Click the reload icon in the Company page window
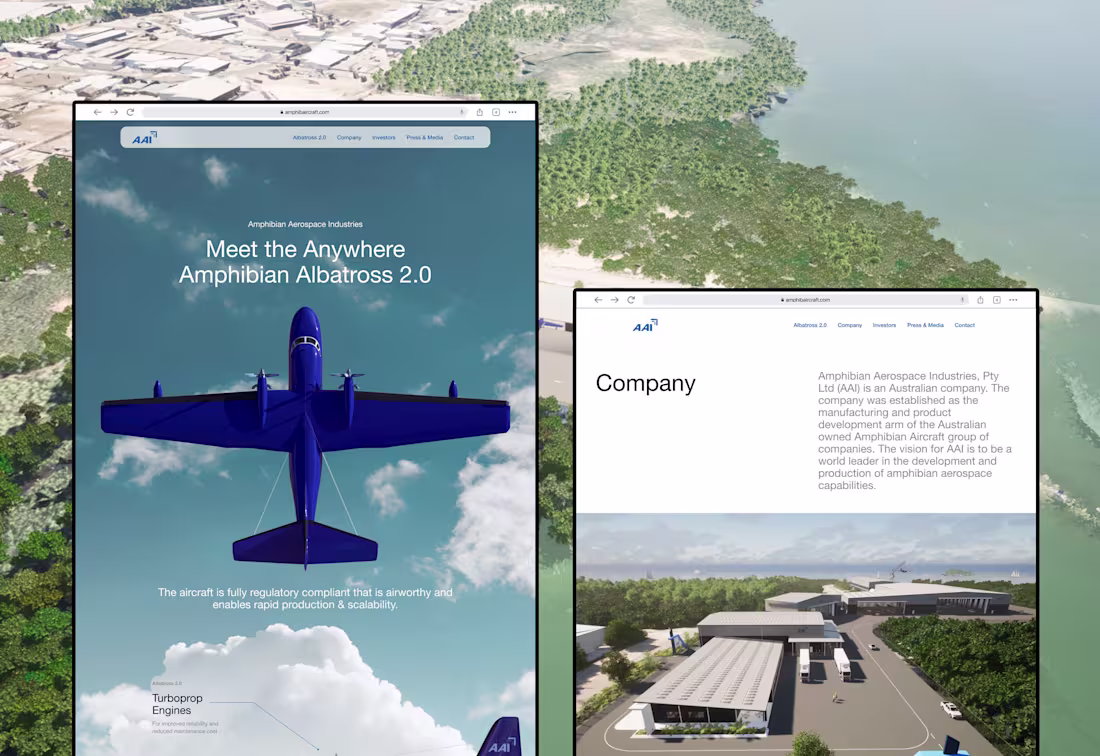The image size is (1100, 756). pyautogui.click(x=630, y=299)
